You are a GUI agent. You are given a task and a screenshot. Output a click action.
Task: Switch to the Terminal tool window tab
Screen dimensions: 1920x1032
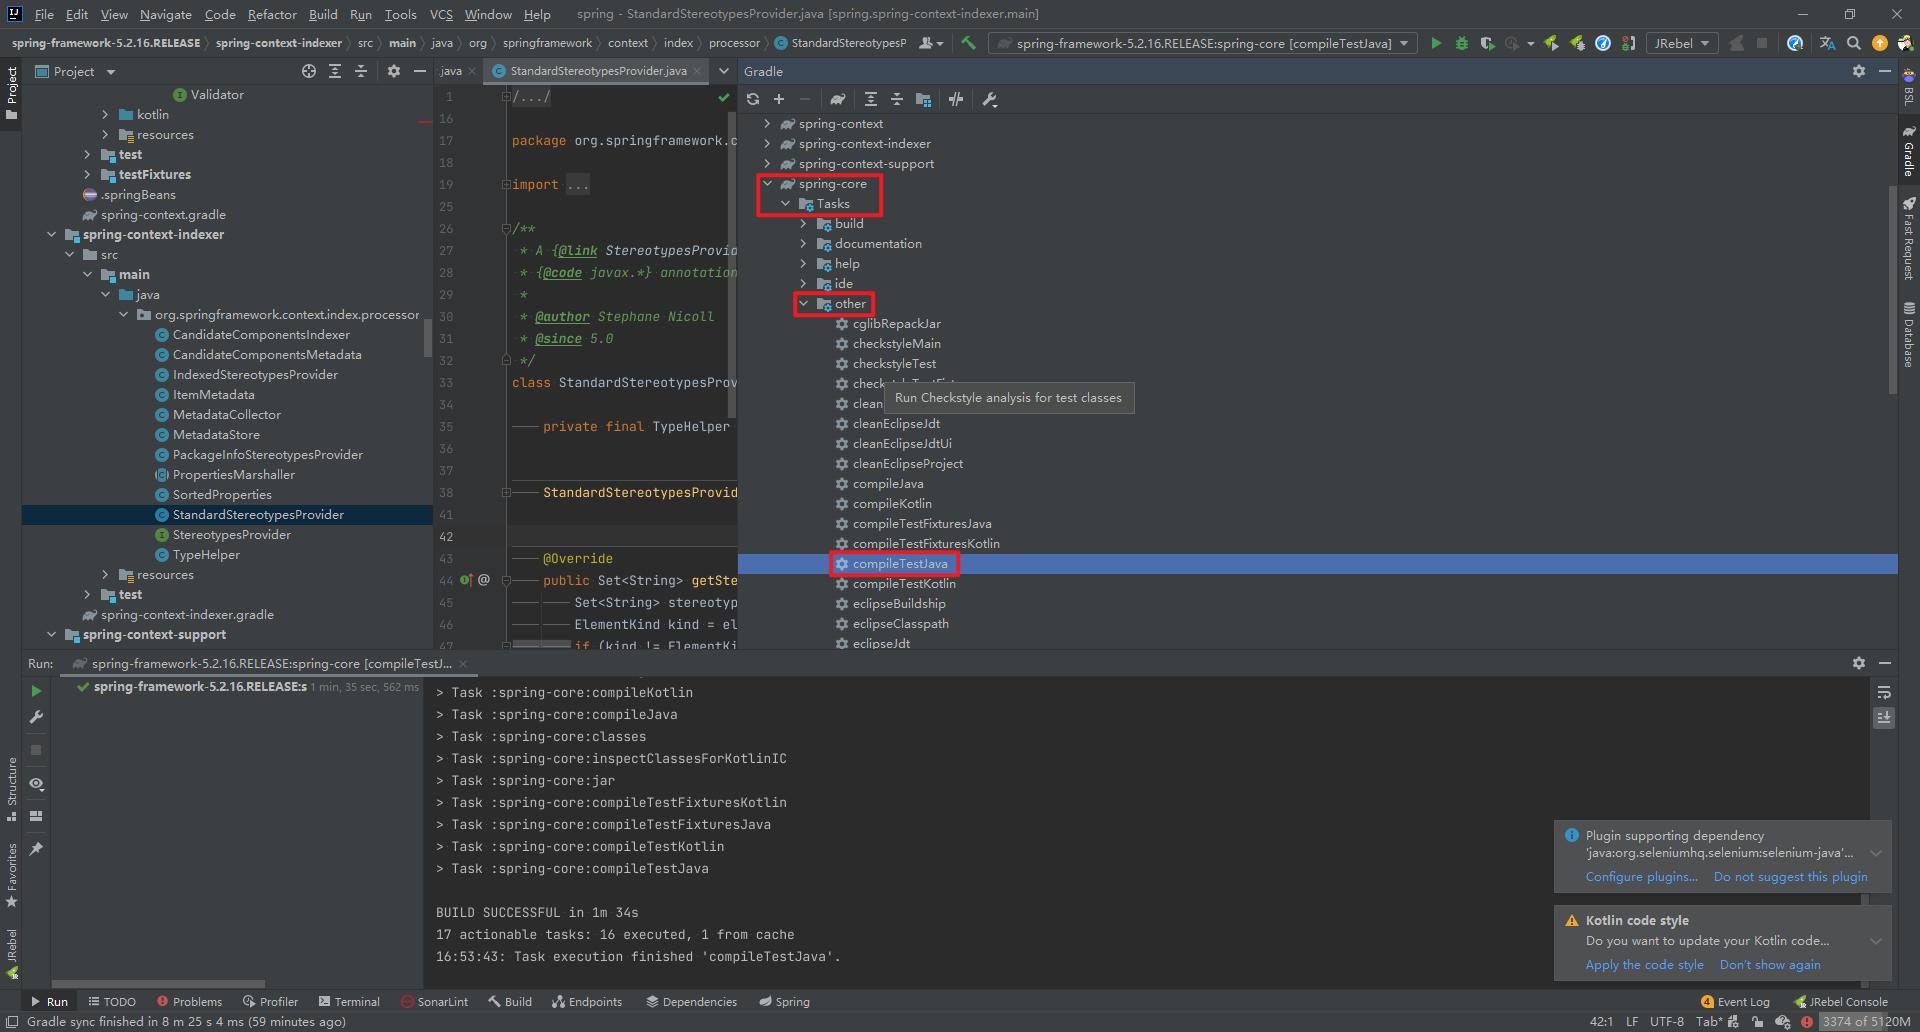pyautogui.click(x=349, y=1001)
